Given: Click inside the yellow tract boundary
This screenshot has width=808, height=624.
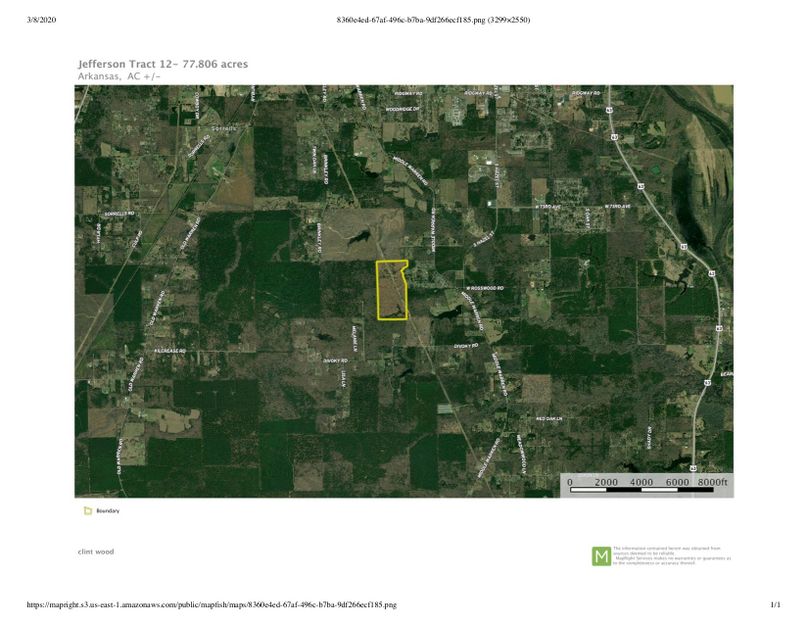Looking at the screenshot, I should click(390, 290).
